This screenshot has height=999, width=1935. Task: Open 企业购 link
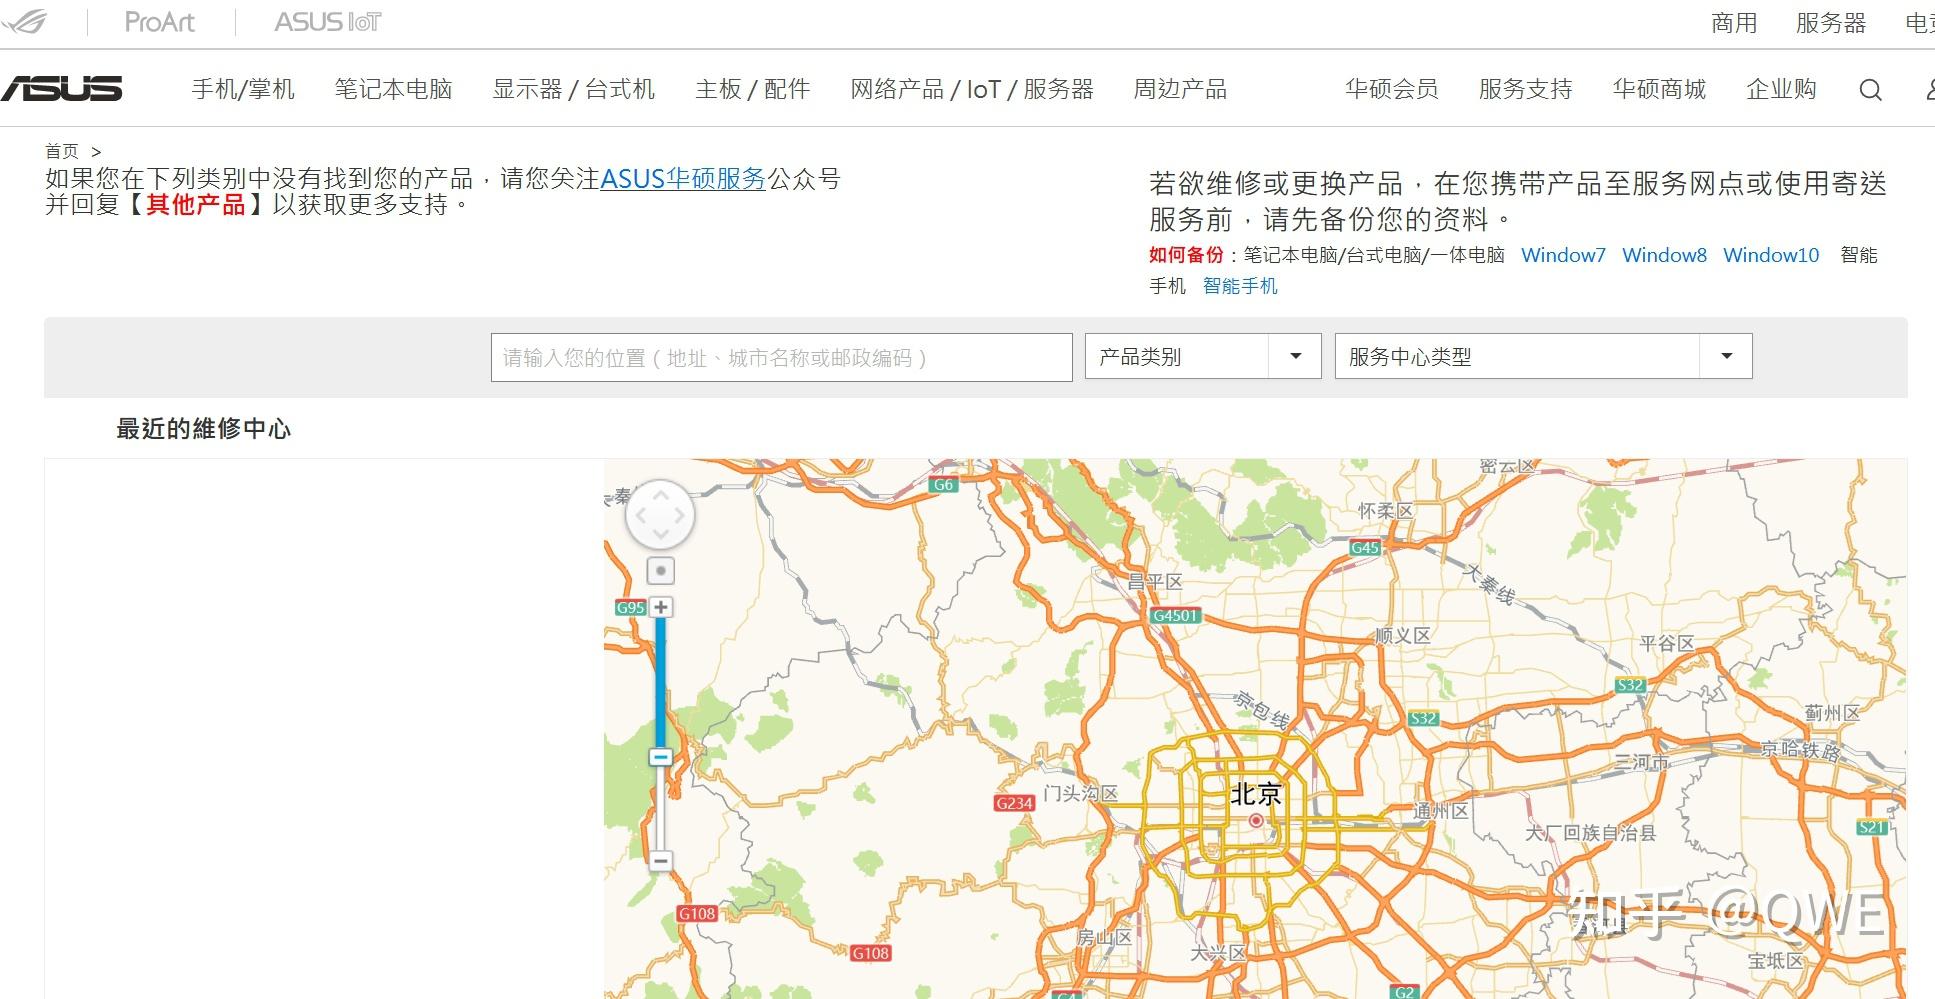tap(1781, 89)
